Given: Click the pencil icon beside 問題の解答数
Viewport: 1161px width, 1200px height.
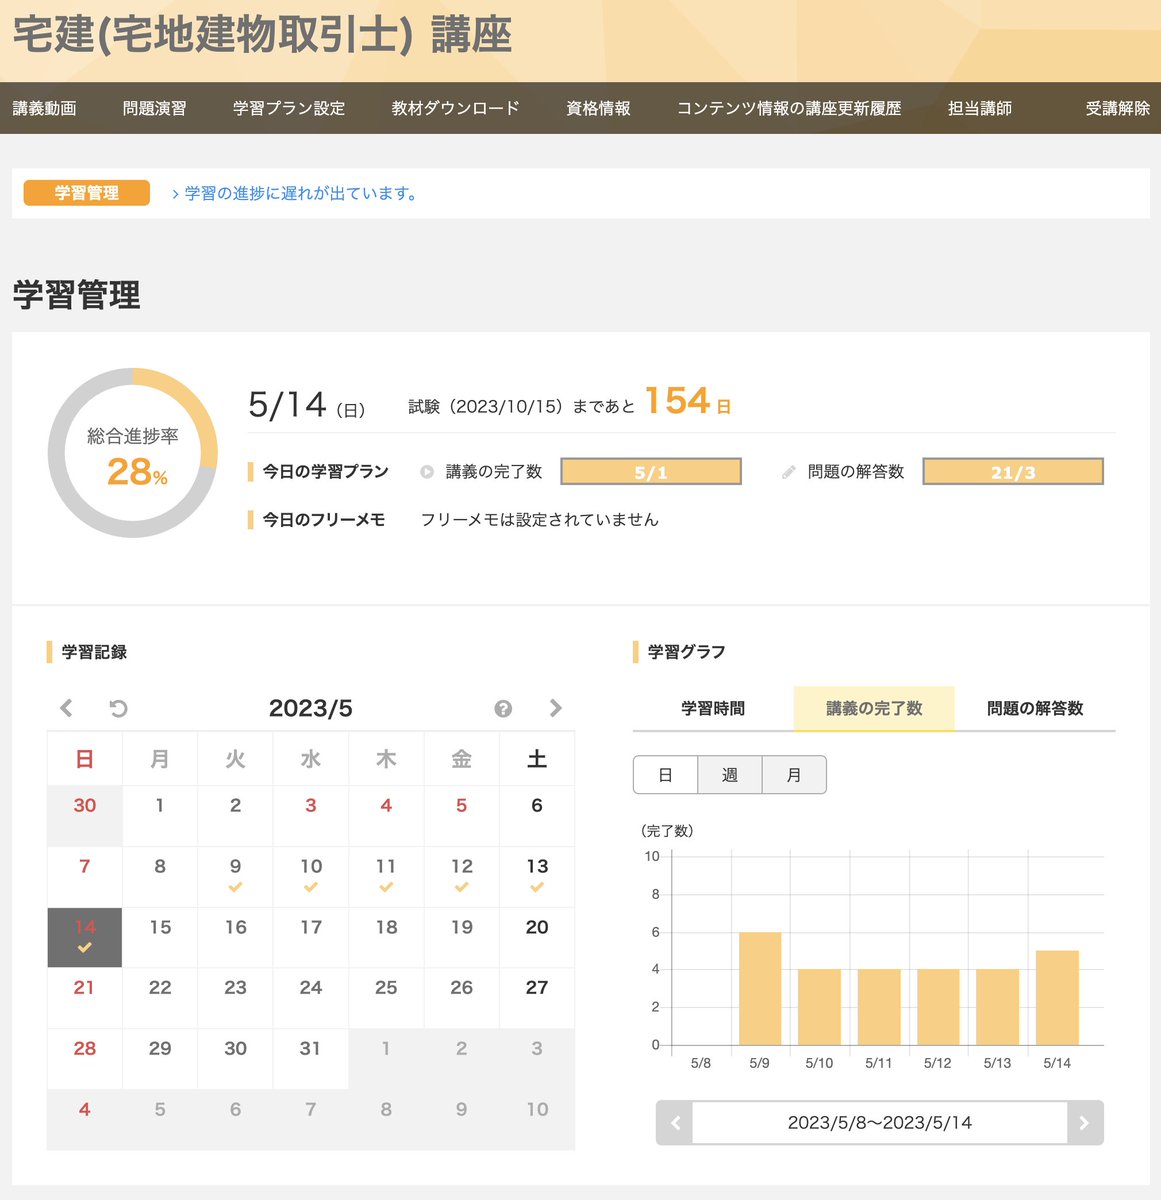Looking at the screenshot, I should coord(789,472).
